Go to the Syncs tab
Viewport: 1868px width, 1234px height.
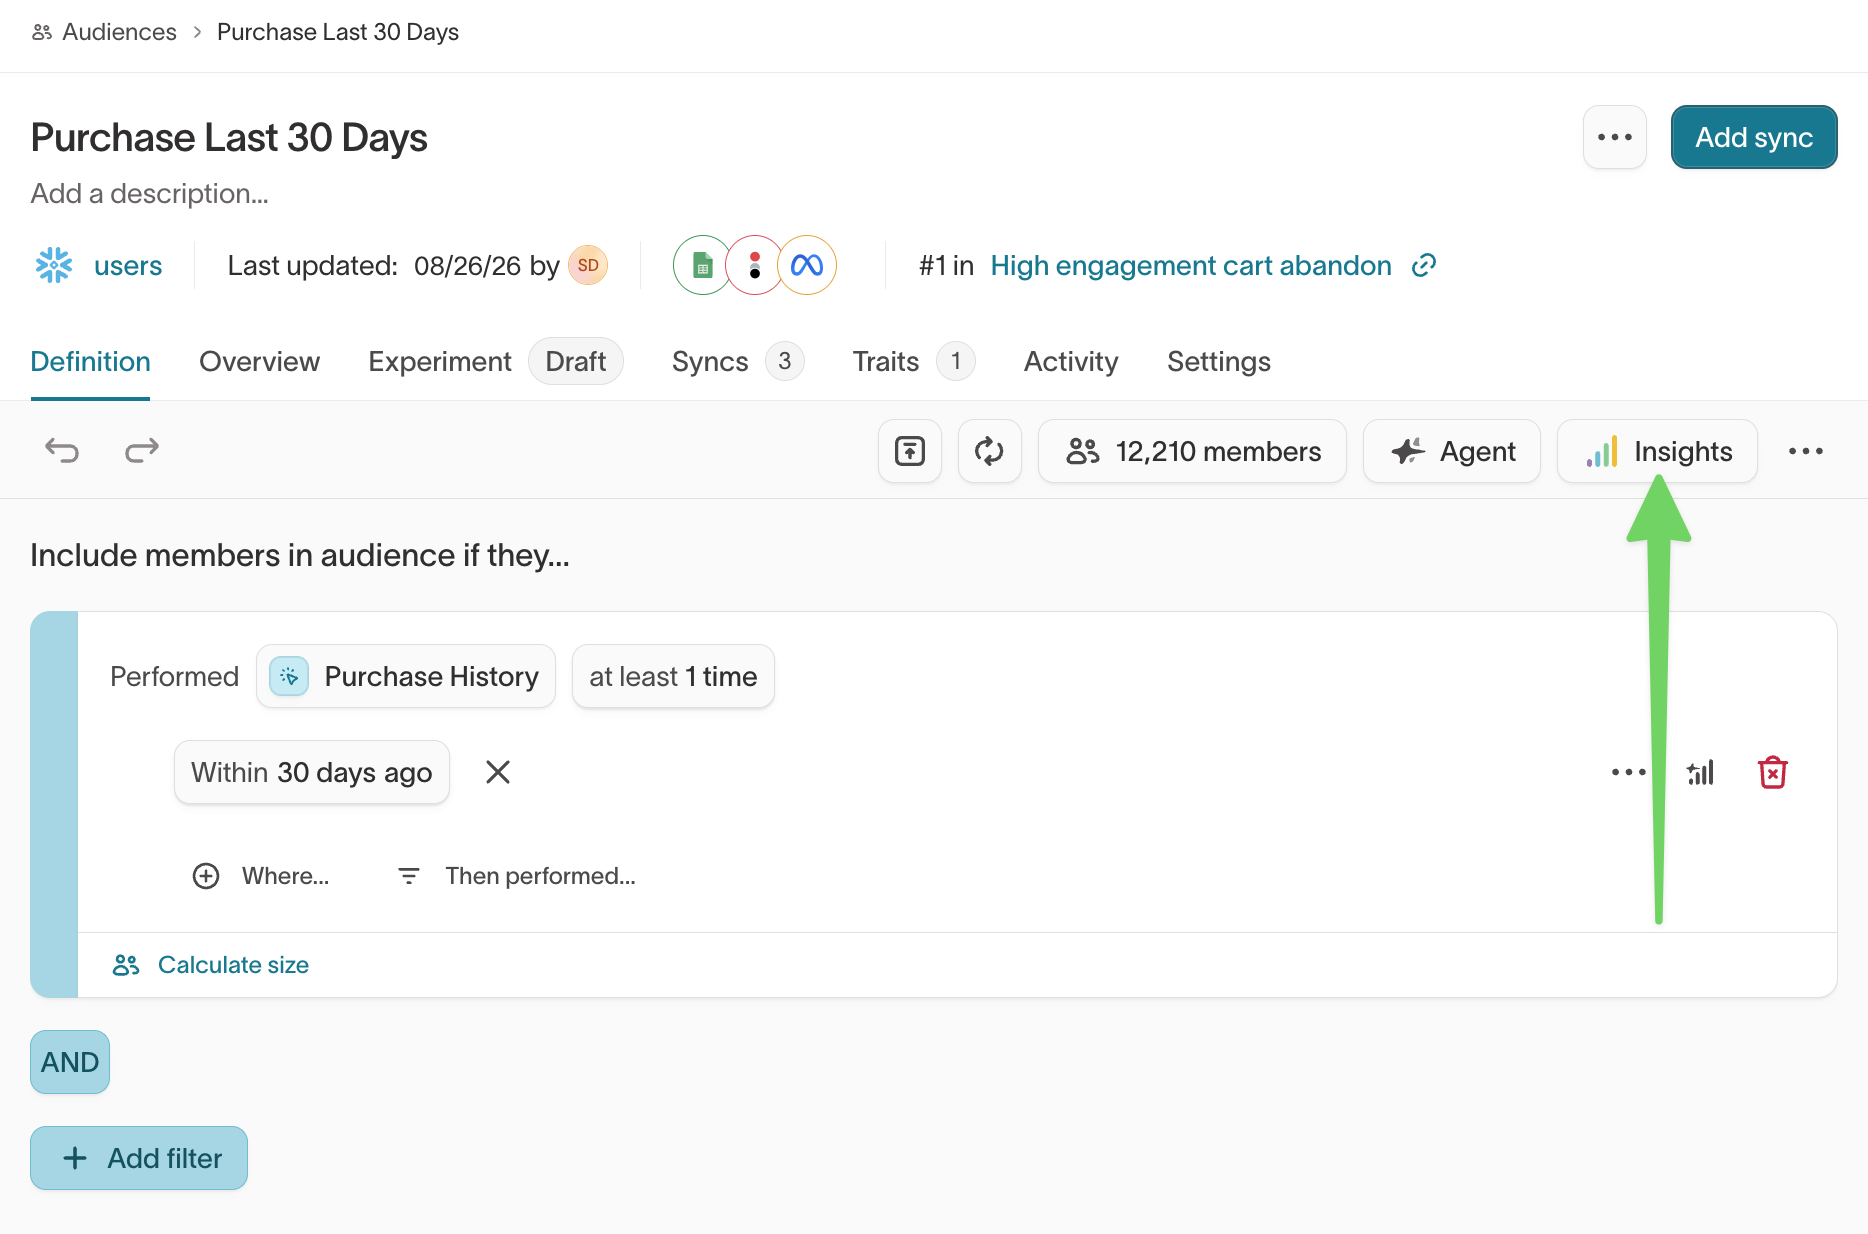pos(738,361)
